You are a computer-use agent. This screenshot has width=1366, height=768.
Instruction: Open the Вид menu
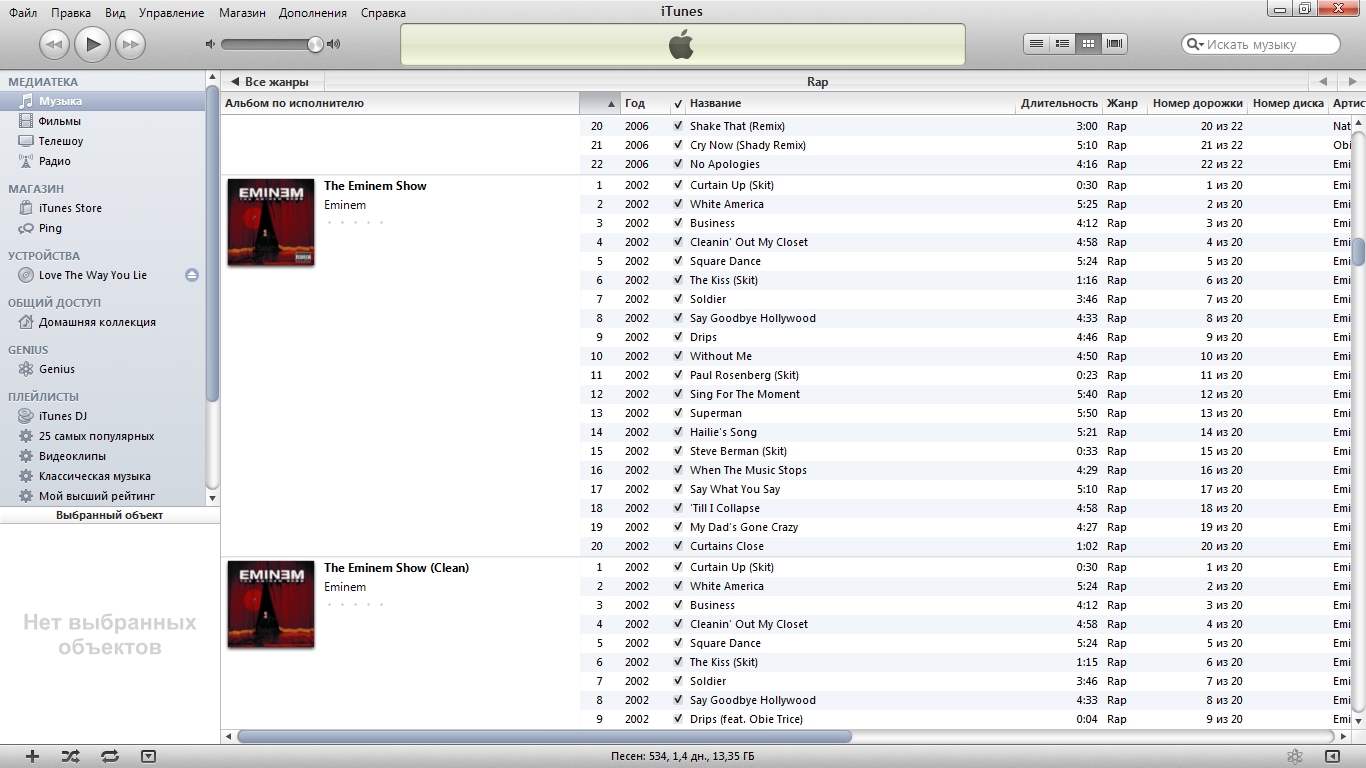tap(115, 13)
